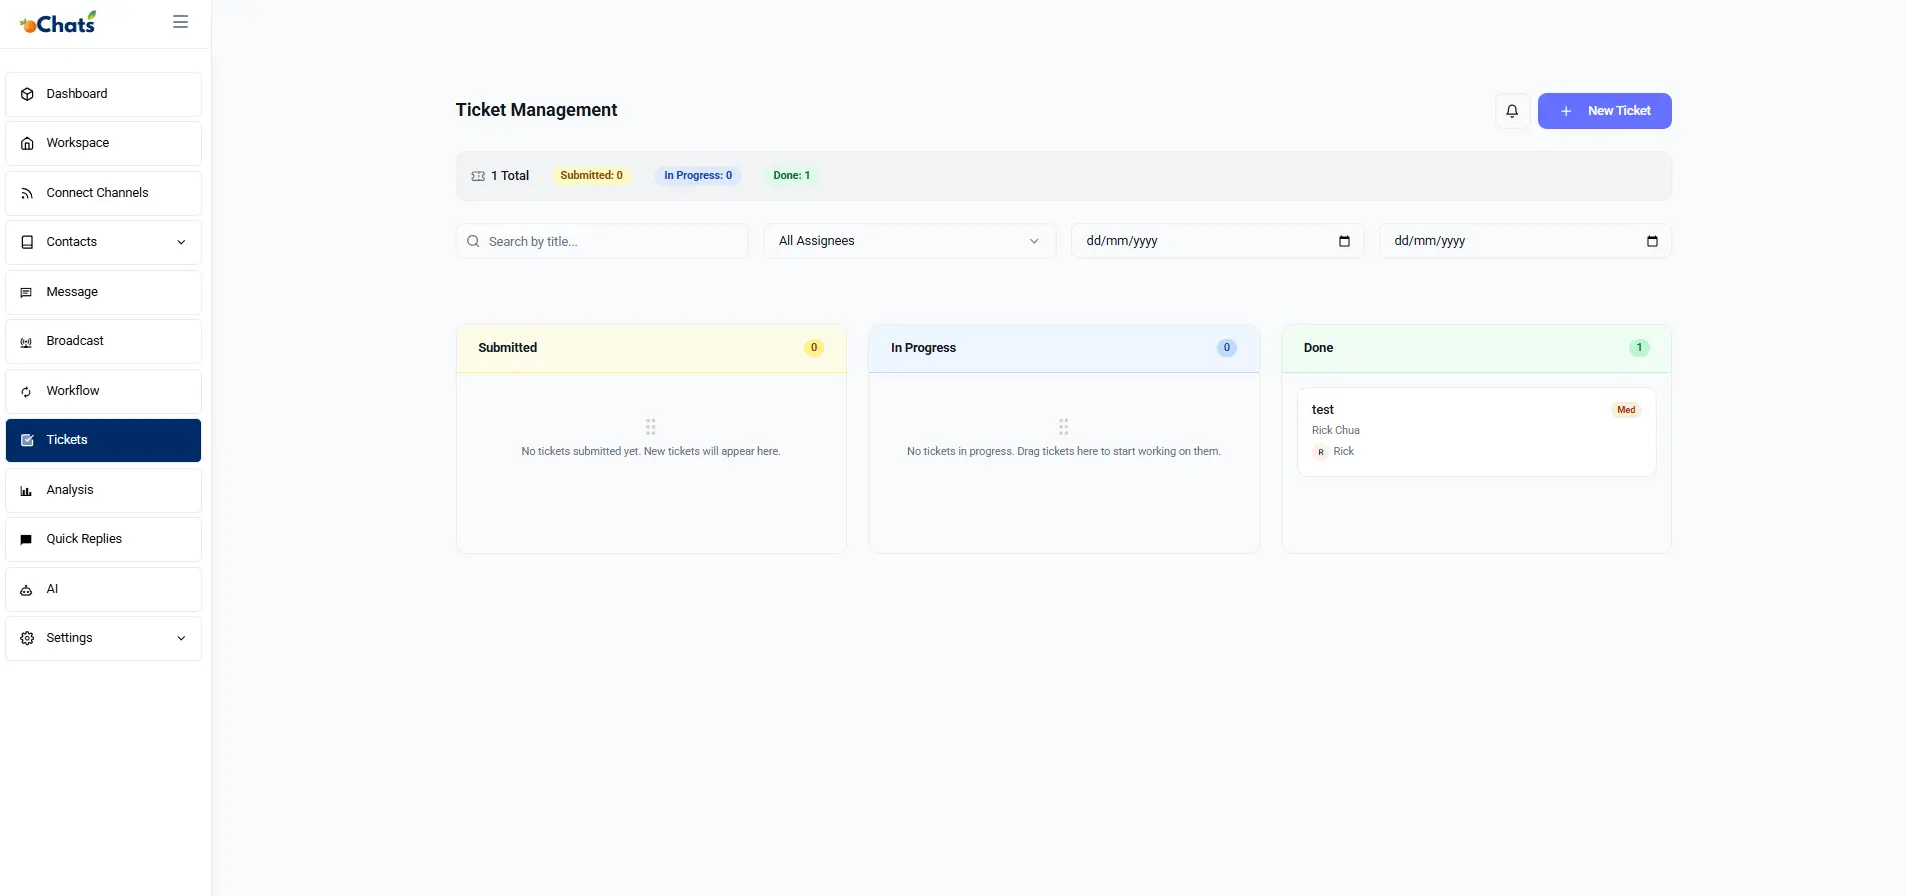1907x896 pixels.
Task: Click the 1 Total label
Action: pos(510,176)
